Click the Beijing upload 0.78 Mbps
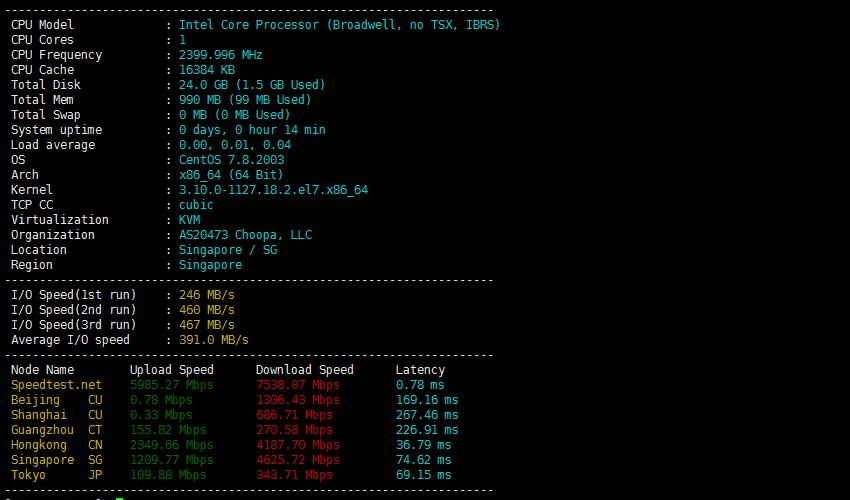Image resolution: width=850 pixels, height=500 pixels. [161, 400]
